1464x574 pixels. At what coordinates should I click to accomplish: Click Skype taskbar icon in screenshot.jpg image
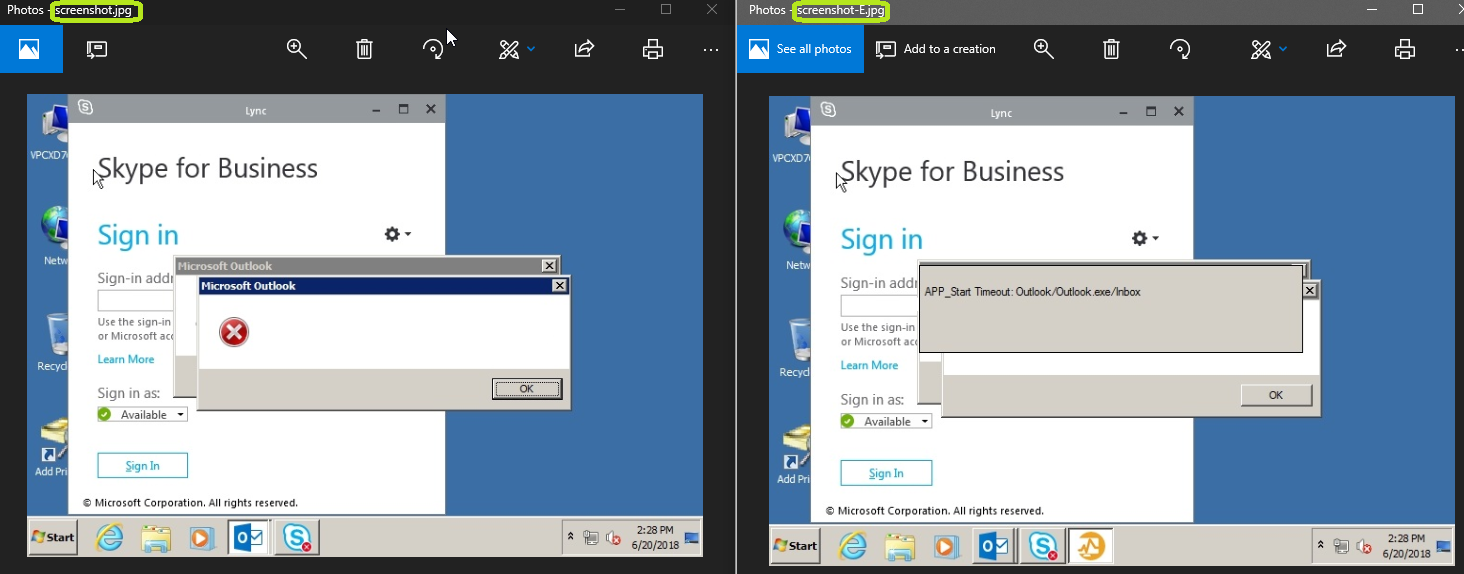point(297,538)
